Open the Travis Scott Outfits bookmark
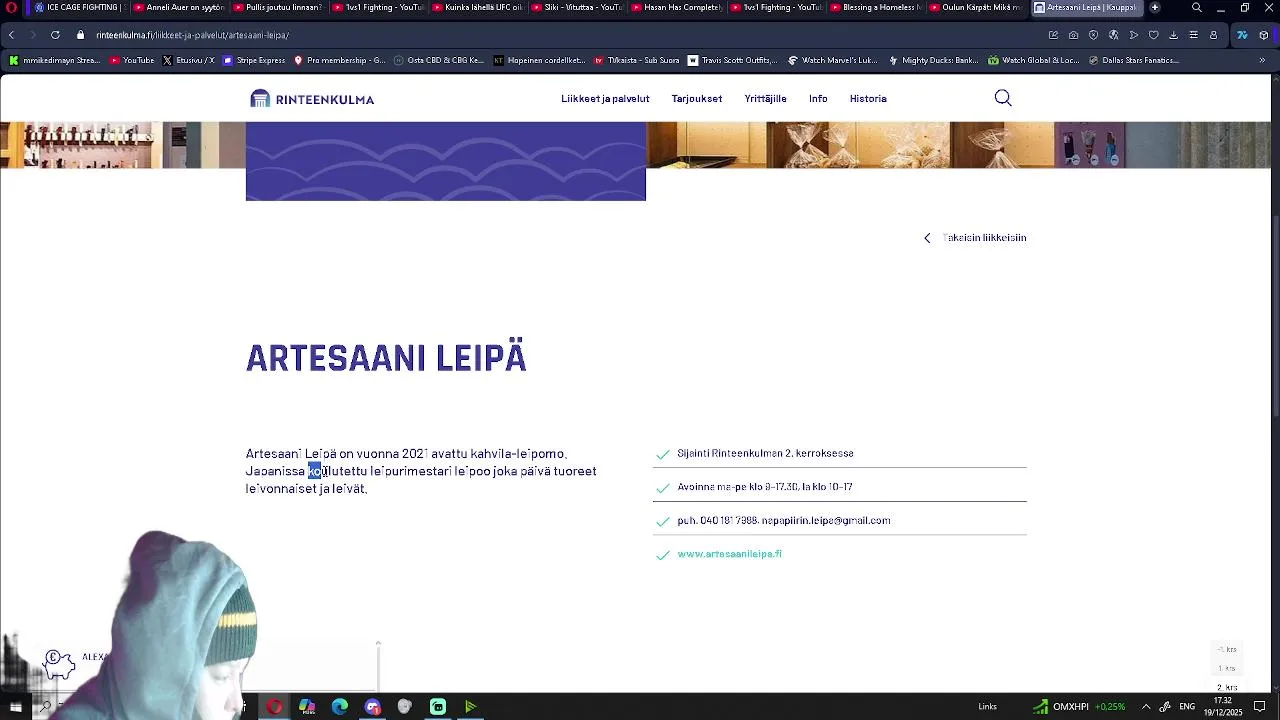1280x720 pixels. pyautogui.click(x=732, y=60)
